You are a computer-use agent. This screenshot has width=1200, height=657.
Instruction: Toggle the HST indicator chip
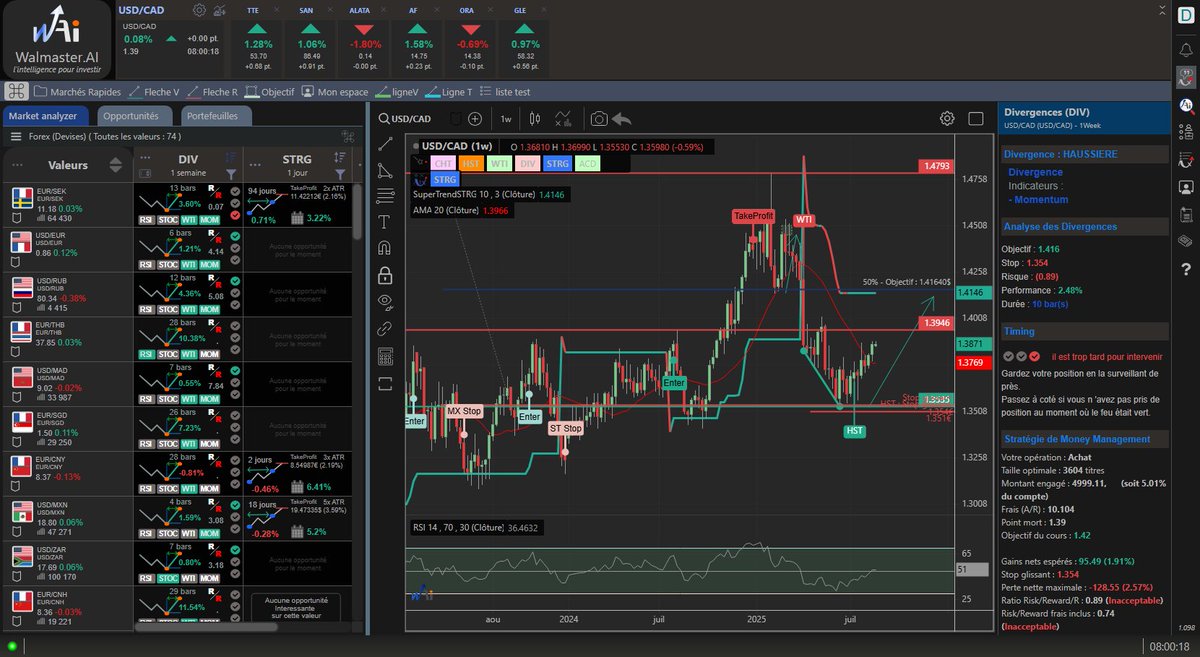(471, 162)
